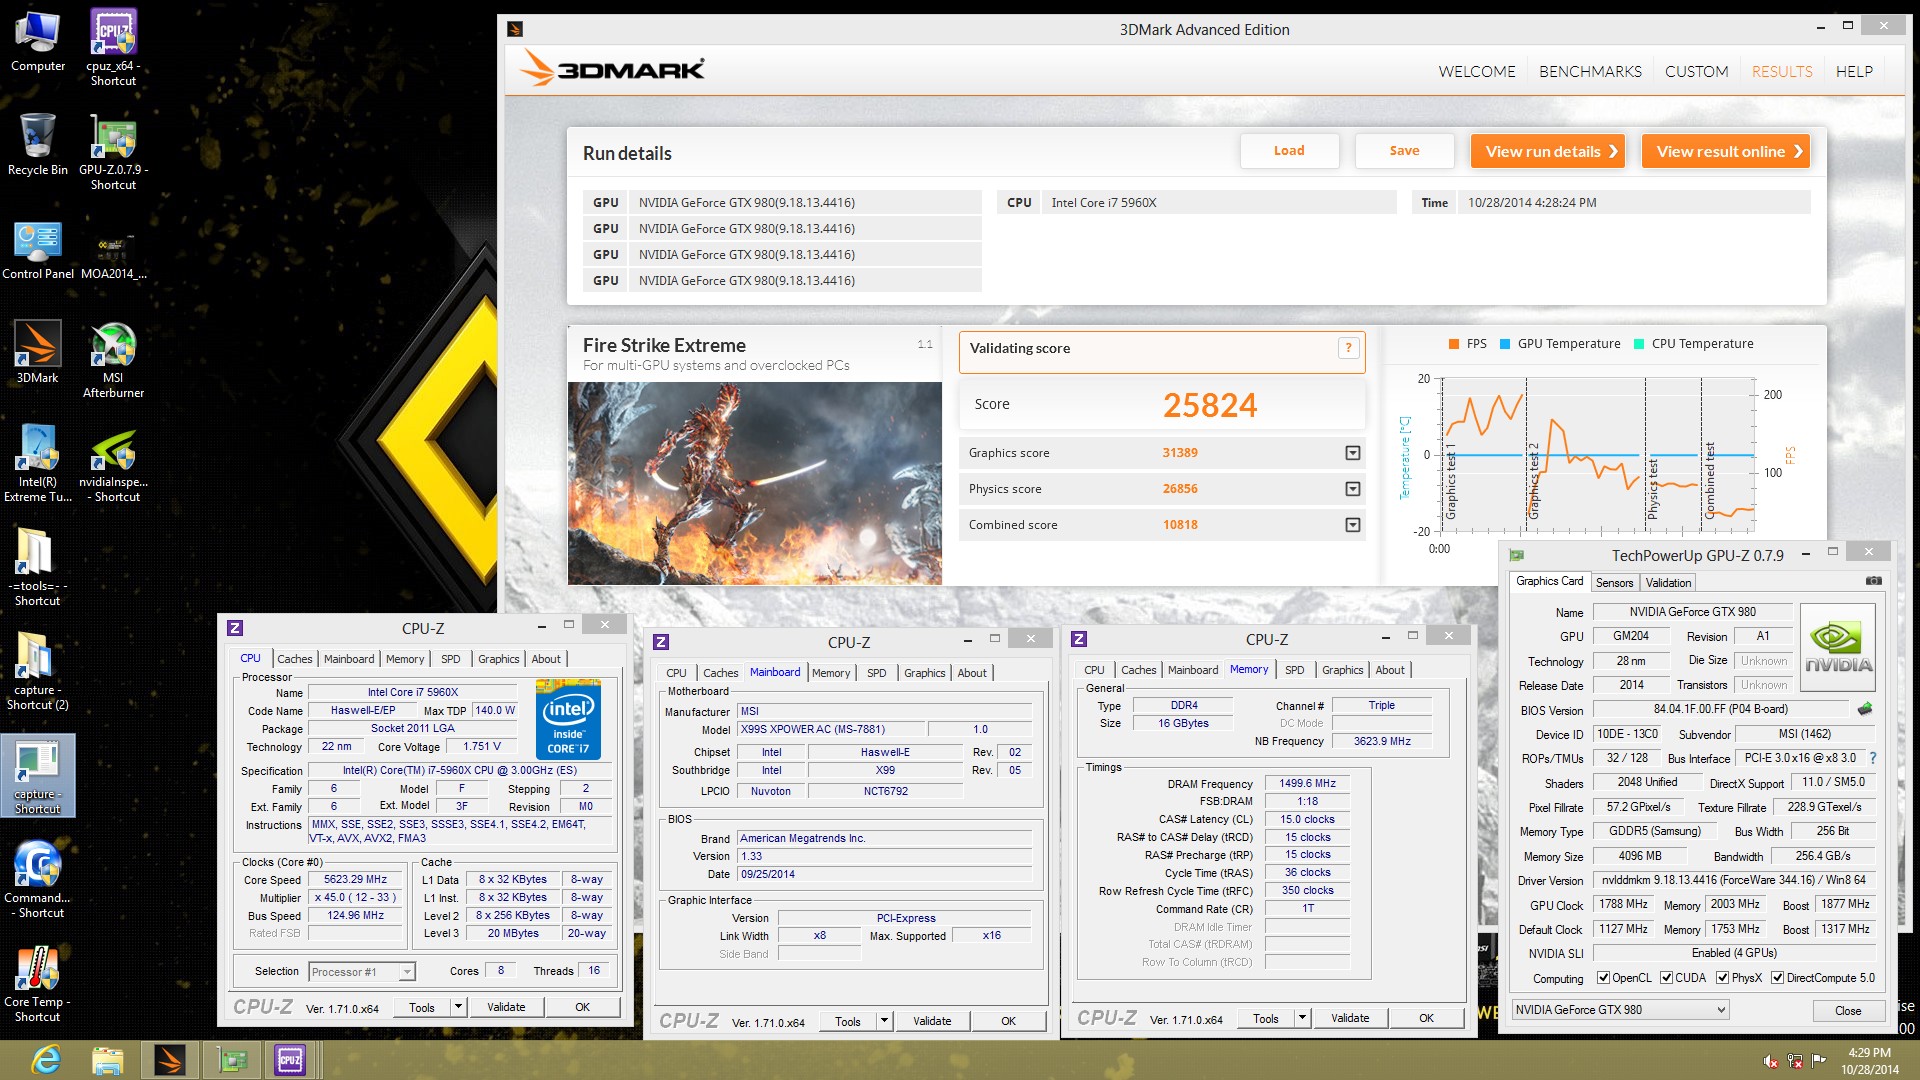Click the GPU Temperature blue legend swatch
This screenshot has width=1920, height=1080.
click(1505, 344)
